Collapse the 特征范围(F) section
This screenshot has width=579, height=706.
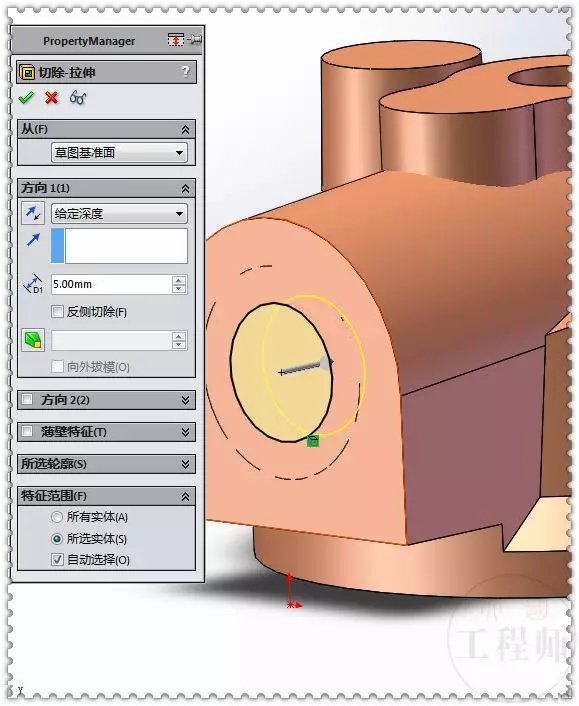pyautogui.click(x=185, y=496)
